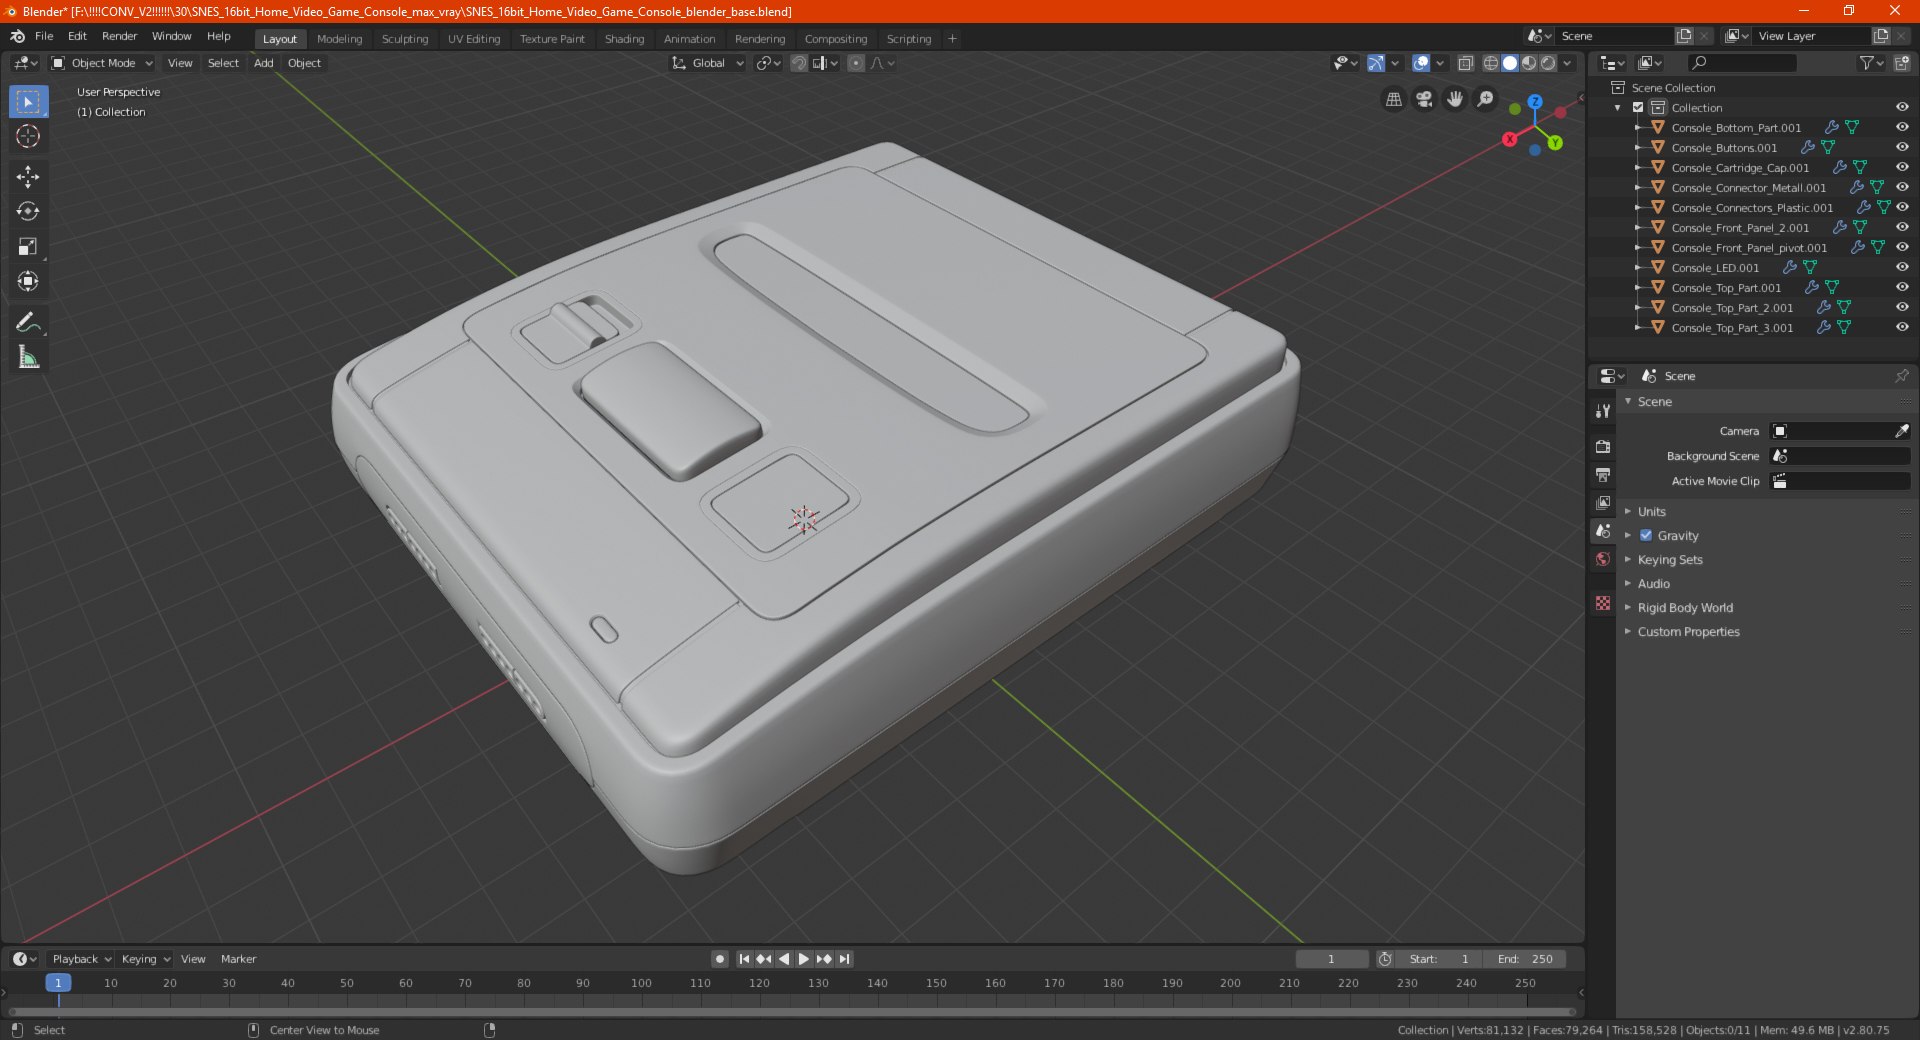Choose the Annotate tool
The width and height of the screenshot is (1920, 1040).
[28, 322]
